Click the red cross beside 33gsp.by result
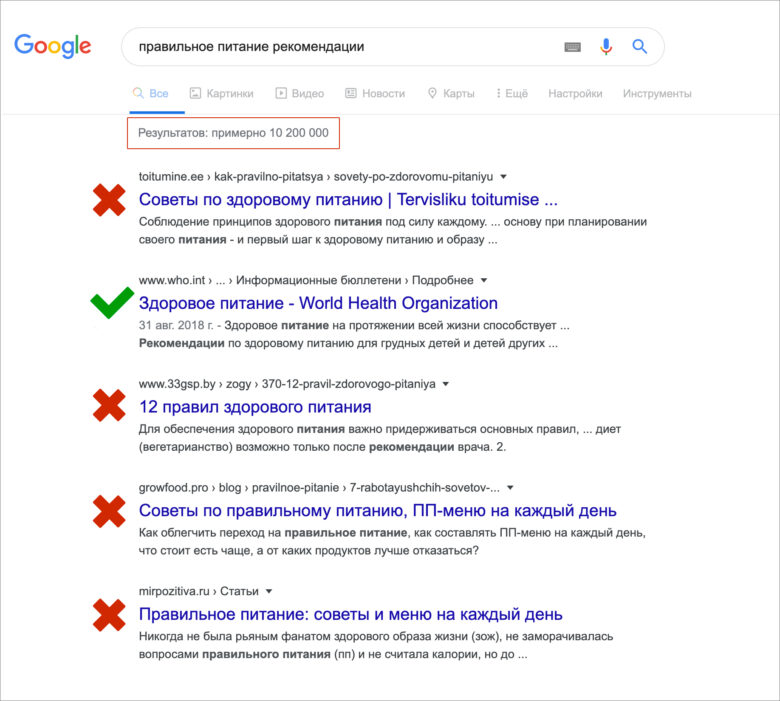 pos(108,407)
